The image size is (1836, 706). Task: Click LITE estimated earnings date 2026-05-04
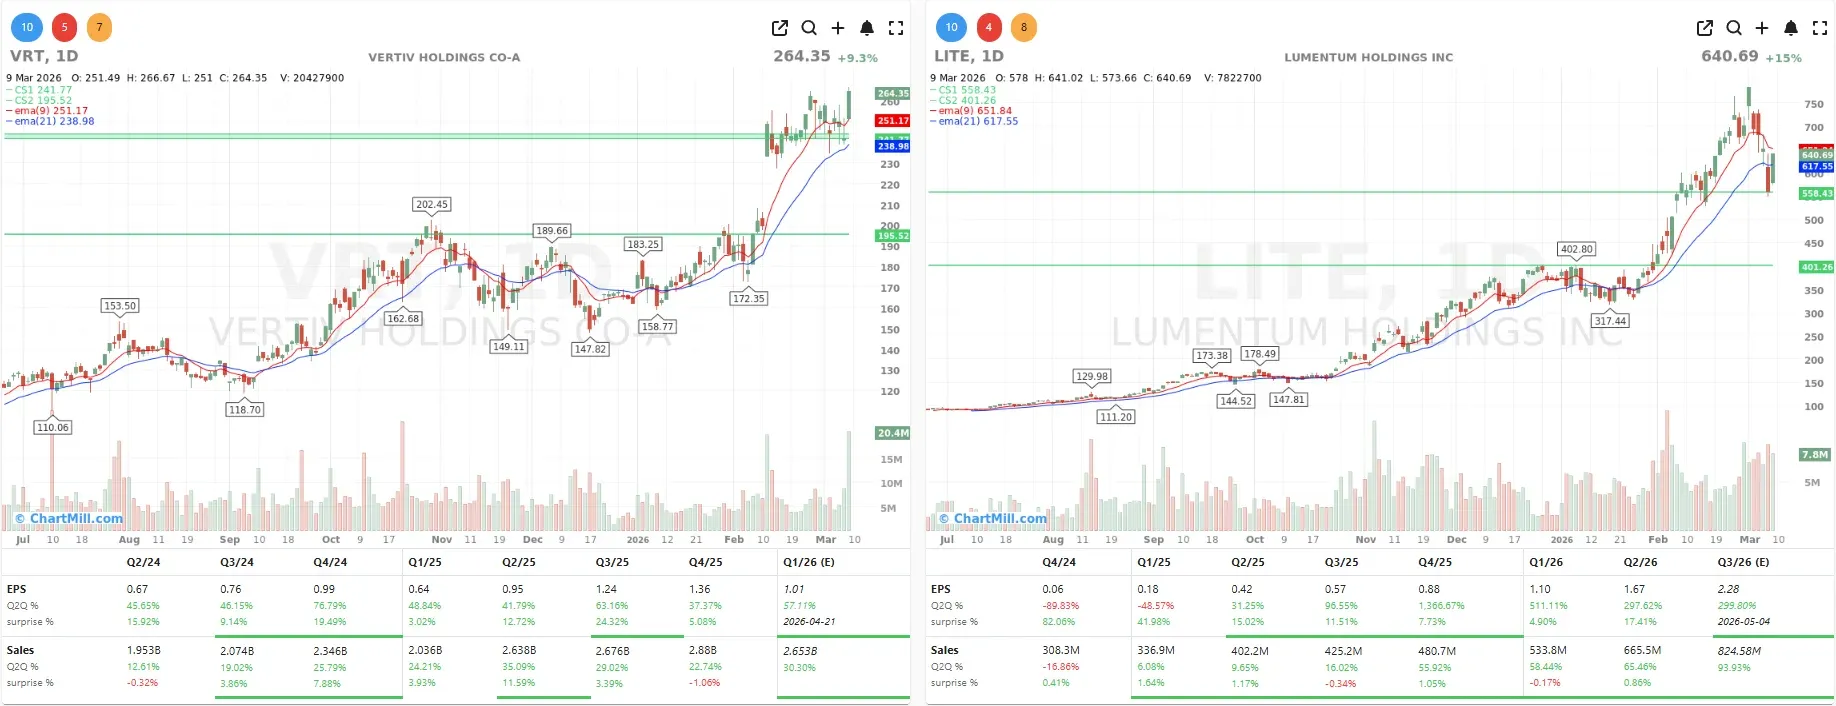click(1743, 621)
